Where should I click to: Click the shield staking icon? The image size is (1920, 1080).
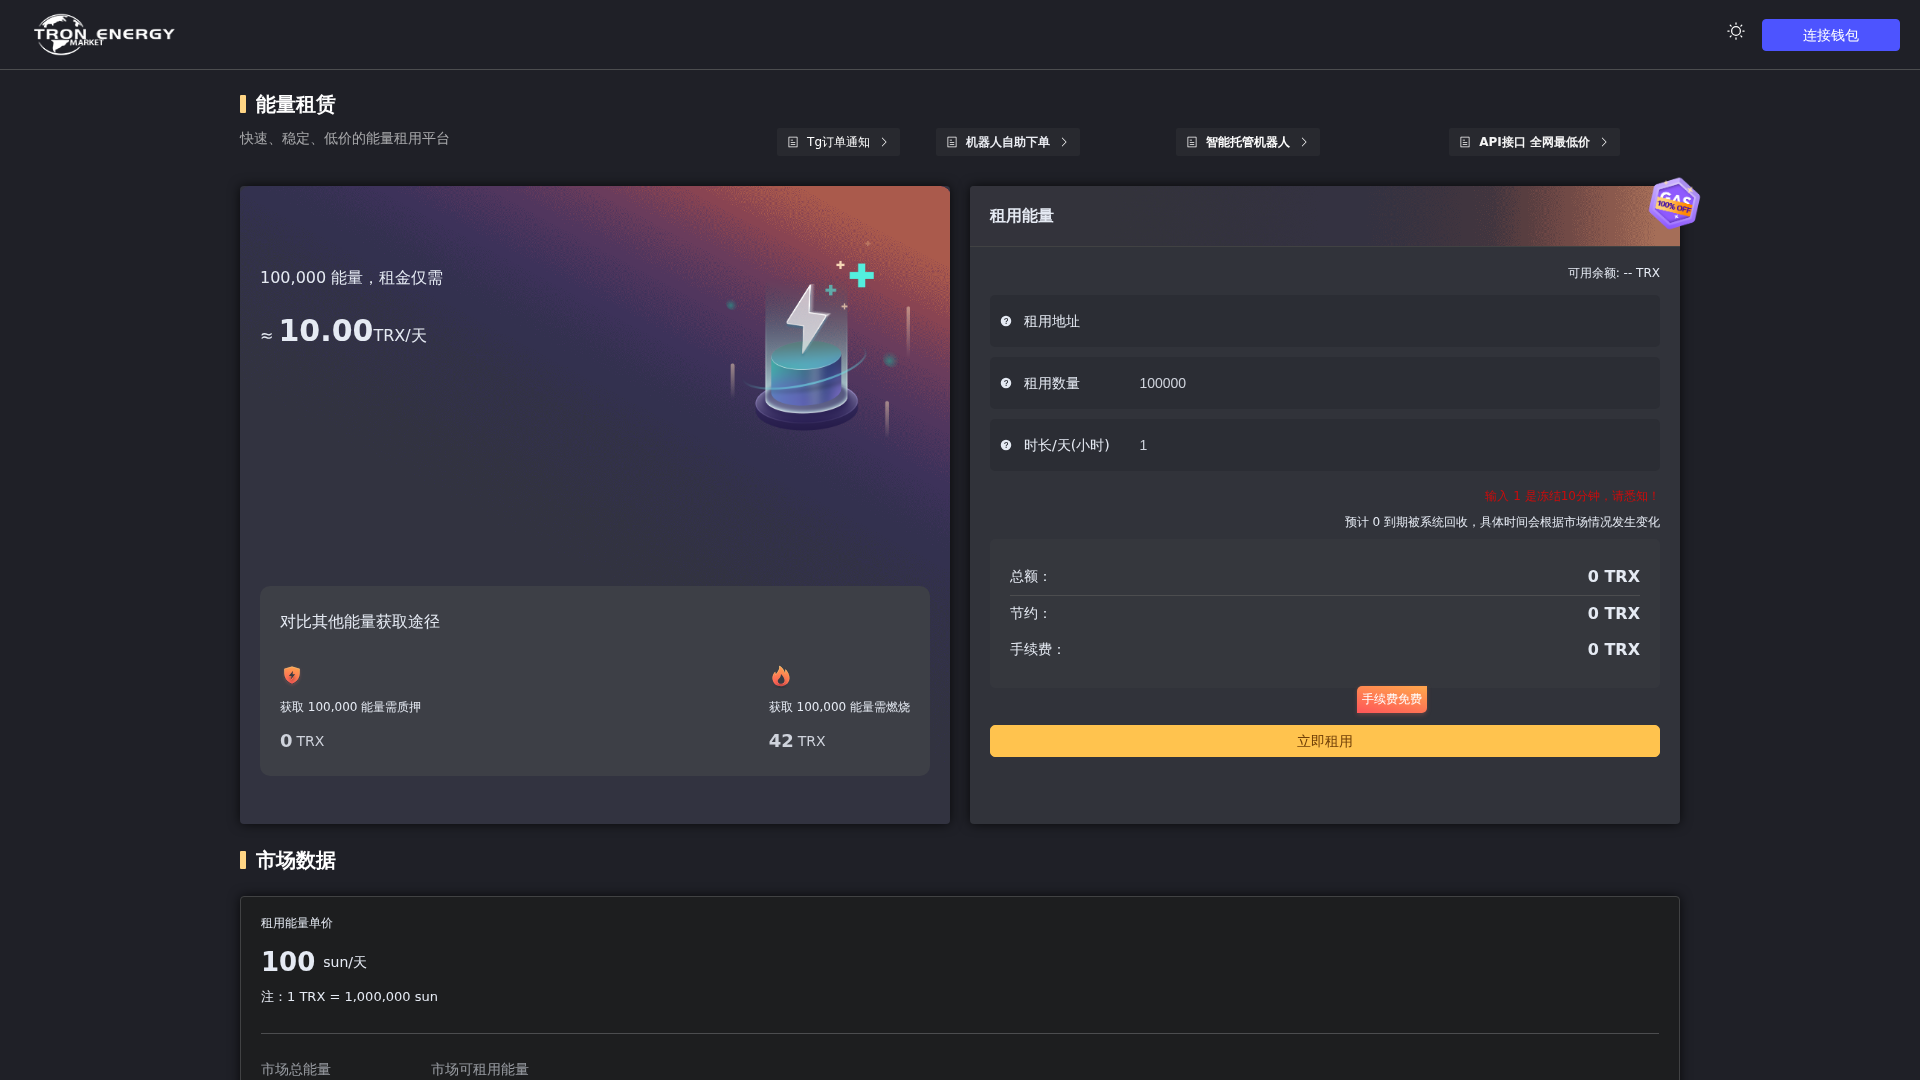click(x=292, y=675)
